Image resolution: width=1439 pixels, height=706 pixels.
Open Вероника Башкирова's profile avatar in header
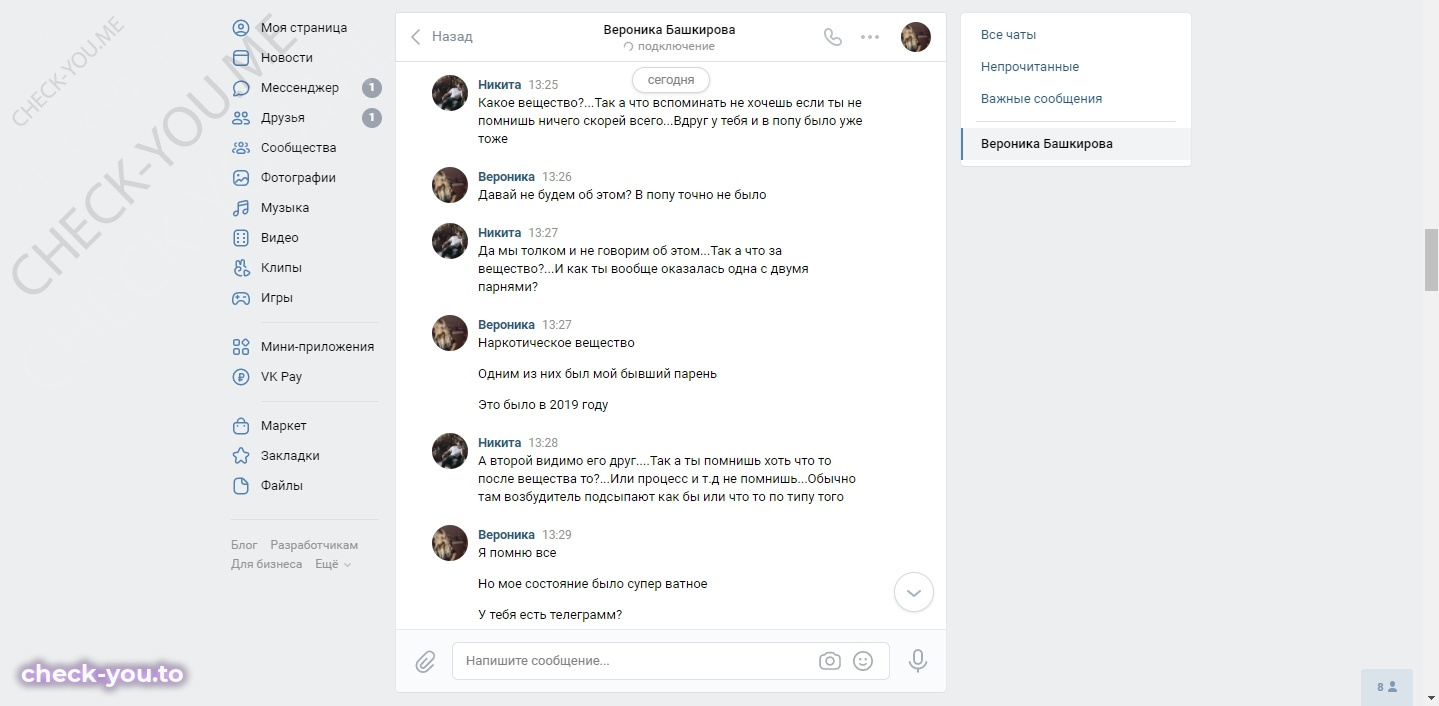[x=916, y=37]
